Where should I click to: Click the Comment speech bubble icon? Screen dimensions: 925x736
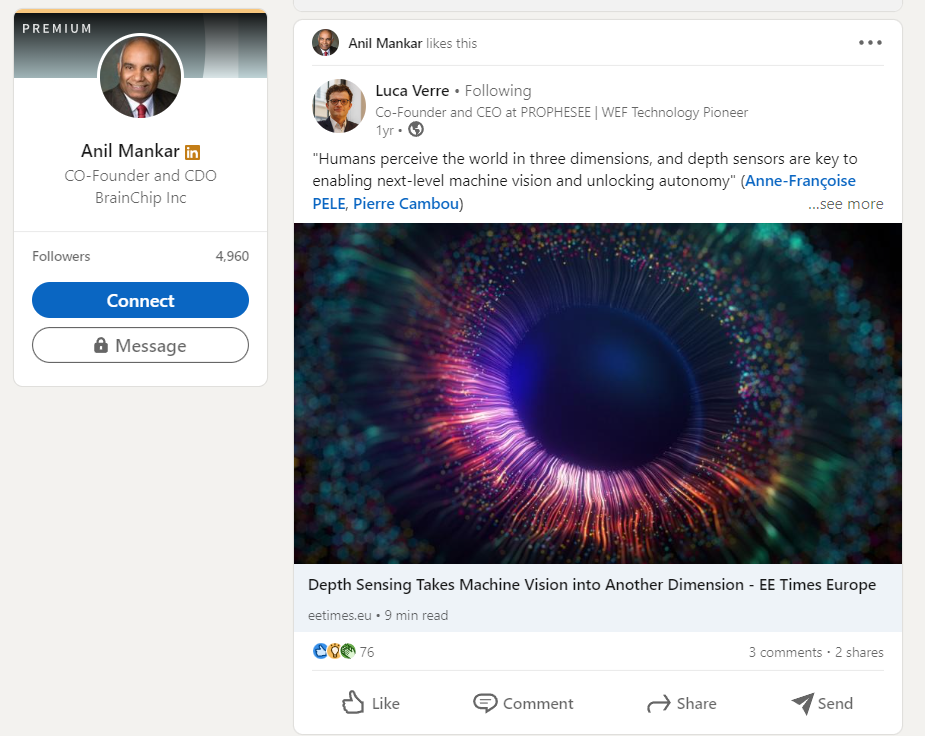click(485, 703)
